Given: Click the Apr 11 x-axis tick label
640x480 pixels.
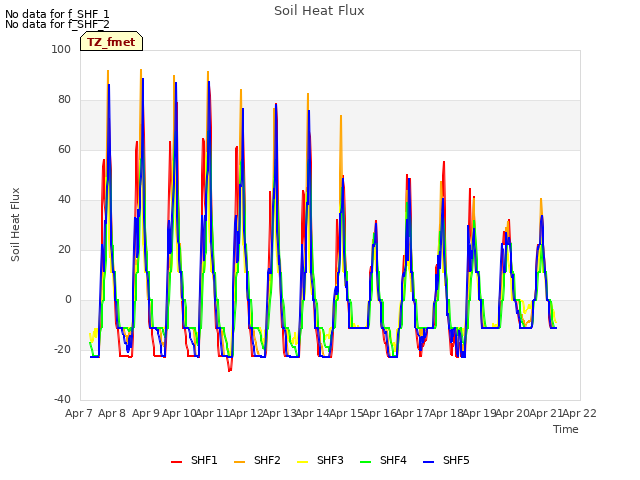Looking at the screenshot, I should 212,413.
